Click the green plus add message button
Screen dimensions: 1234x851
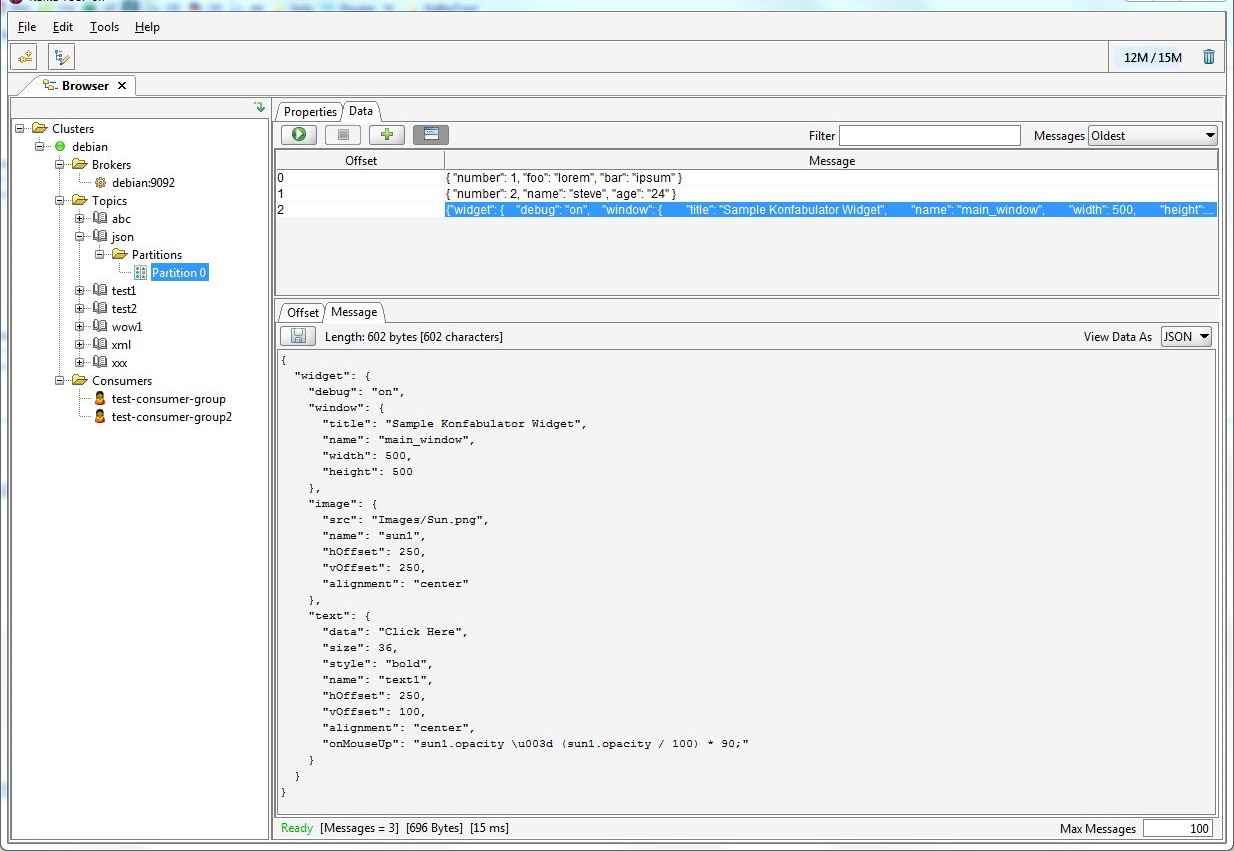coord(387,135)
